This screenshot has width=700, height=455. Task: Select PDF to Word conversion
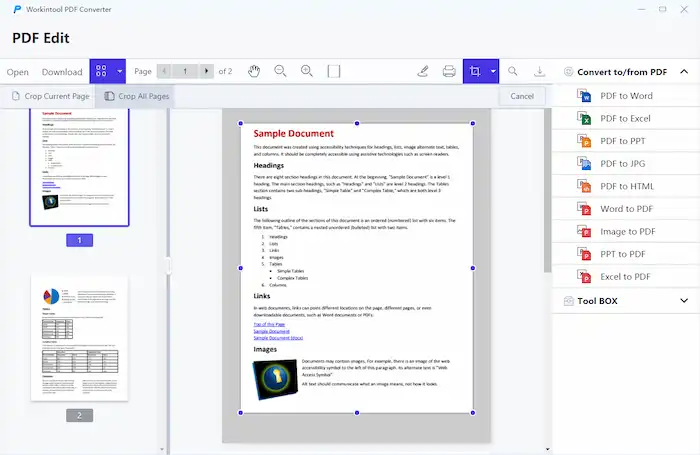pyautogui.click(x=626, y=96)
